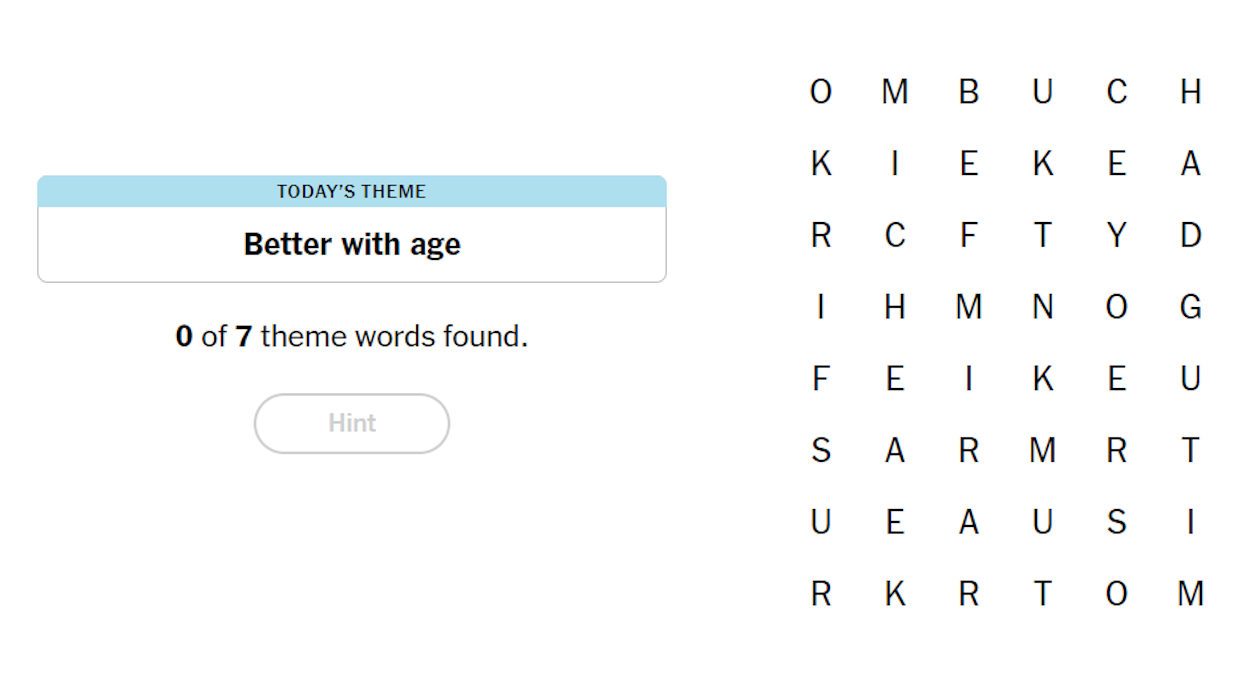The width and height of the screenshot is (1250, 684).
Task: Click the Hint button
Action: (351, 423)
